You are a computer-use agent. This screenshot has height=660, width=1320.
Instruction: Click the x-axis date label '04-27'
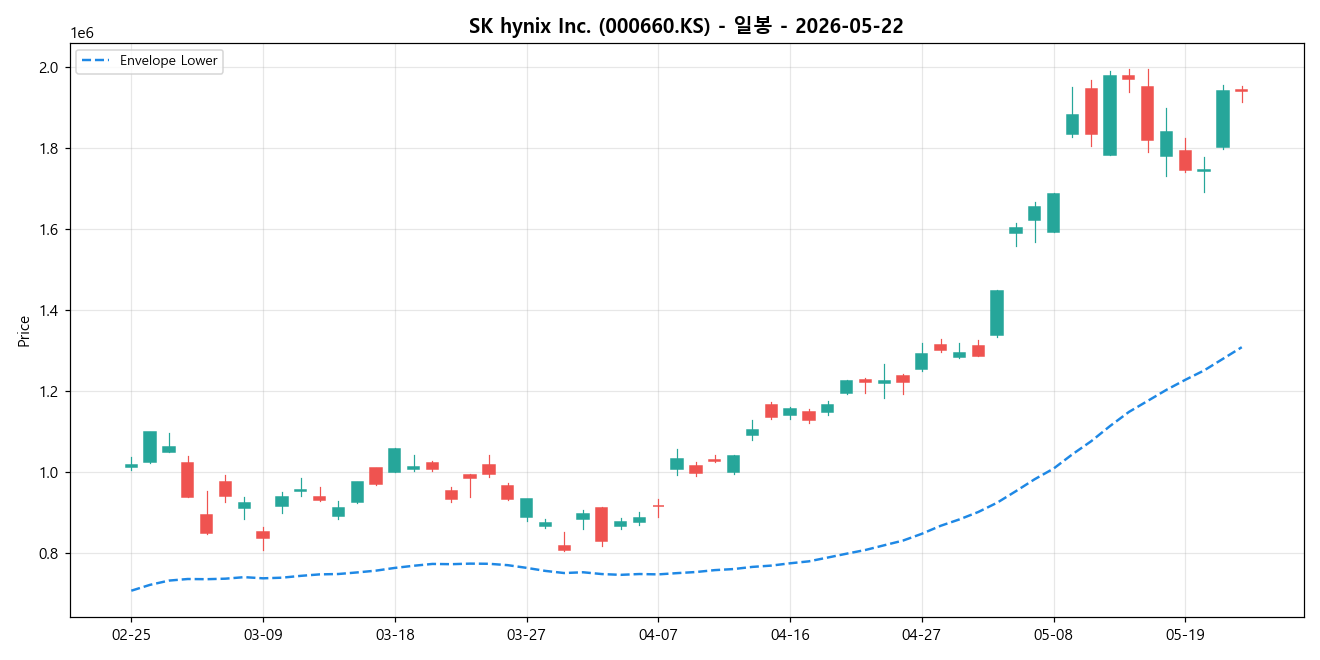[x=921, y=634]
